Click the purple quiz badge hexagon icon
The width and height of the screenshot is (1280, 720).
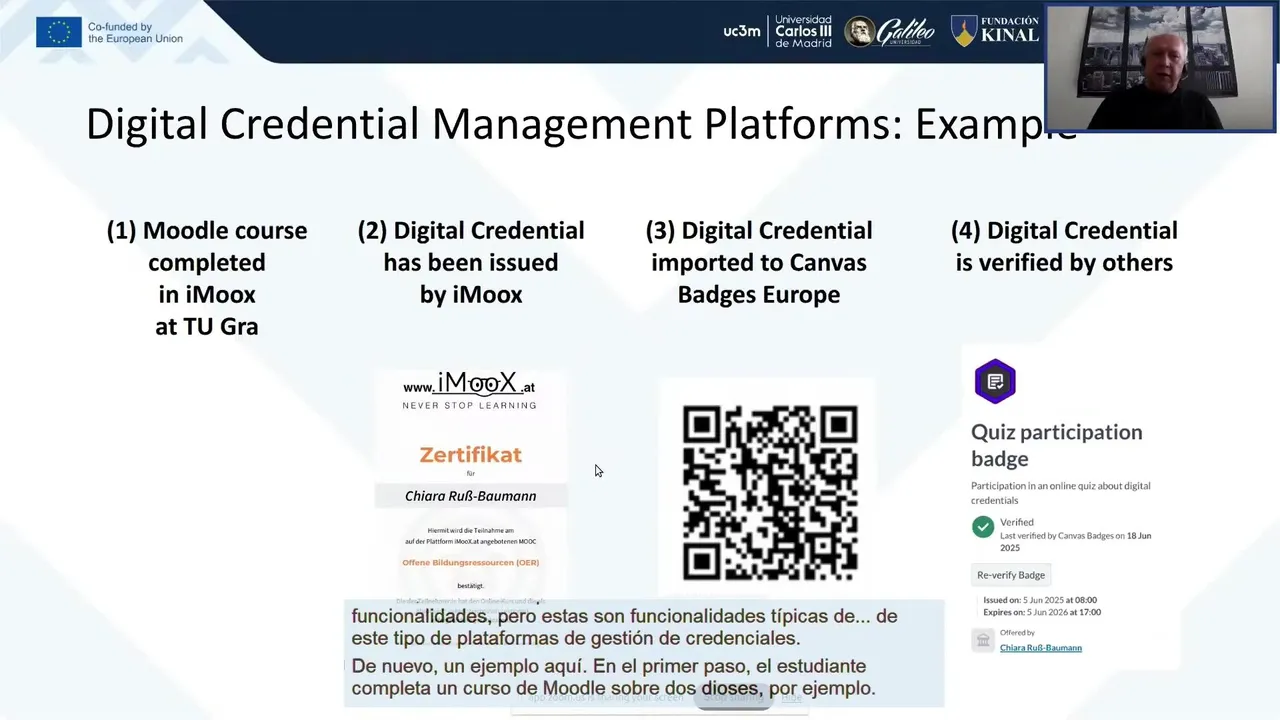(995, 381)
